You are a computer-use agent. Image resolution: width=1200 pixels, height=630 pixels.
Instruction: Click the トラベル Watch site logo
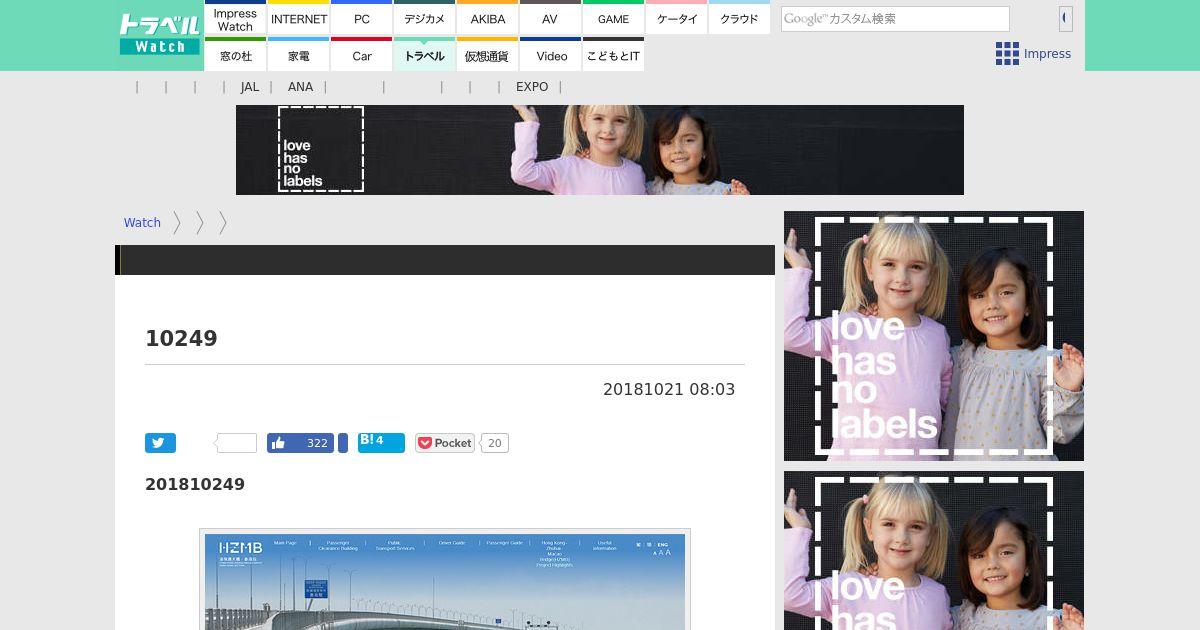159,35
